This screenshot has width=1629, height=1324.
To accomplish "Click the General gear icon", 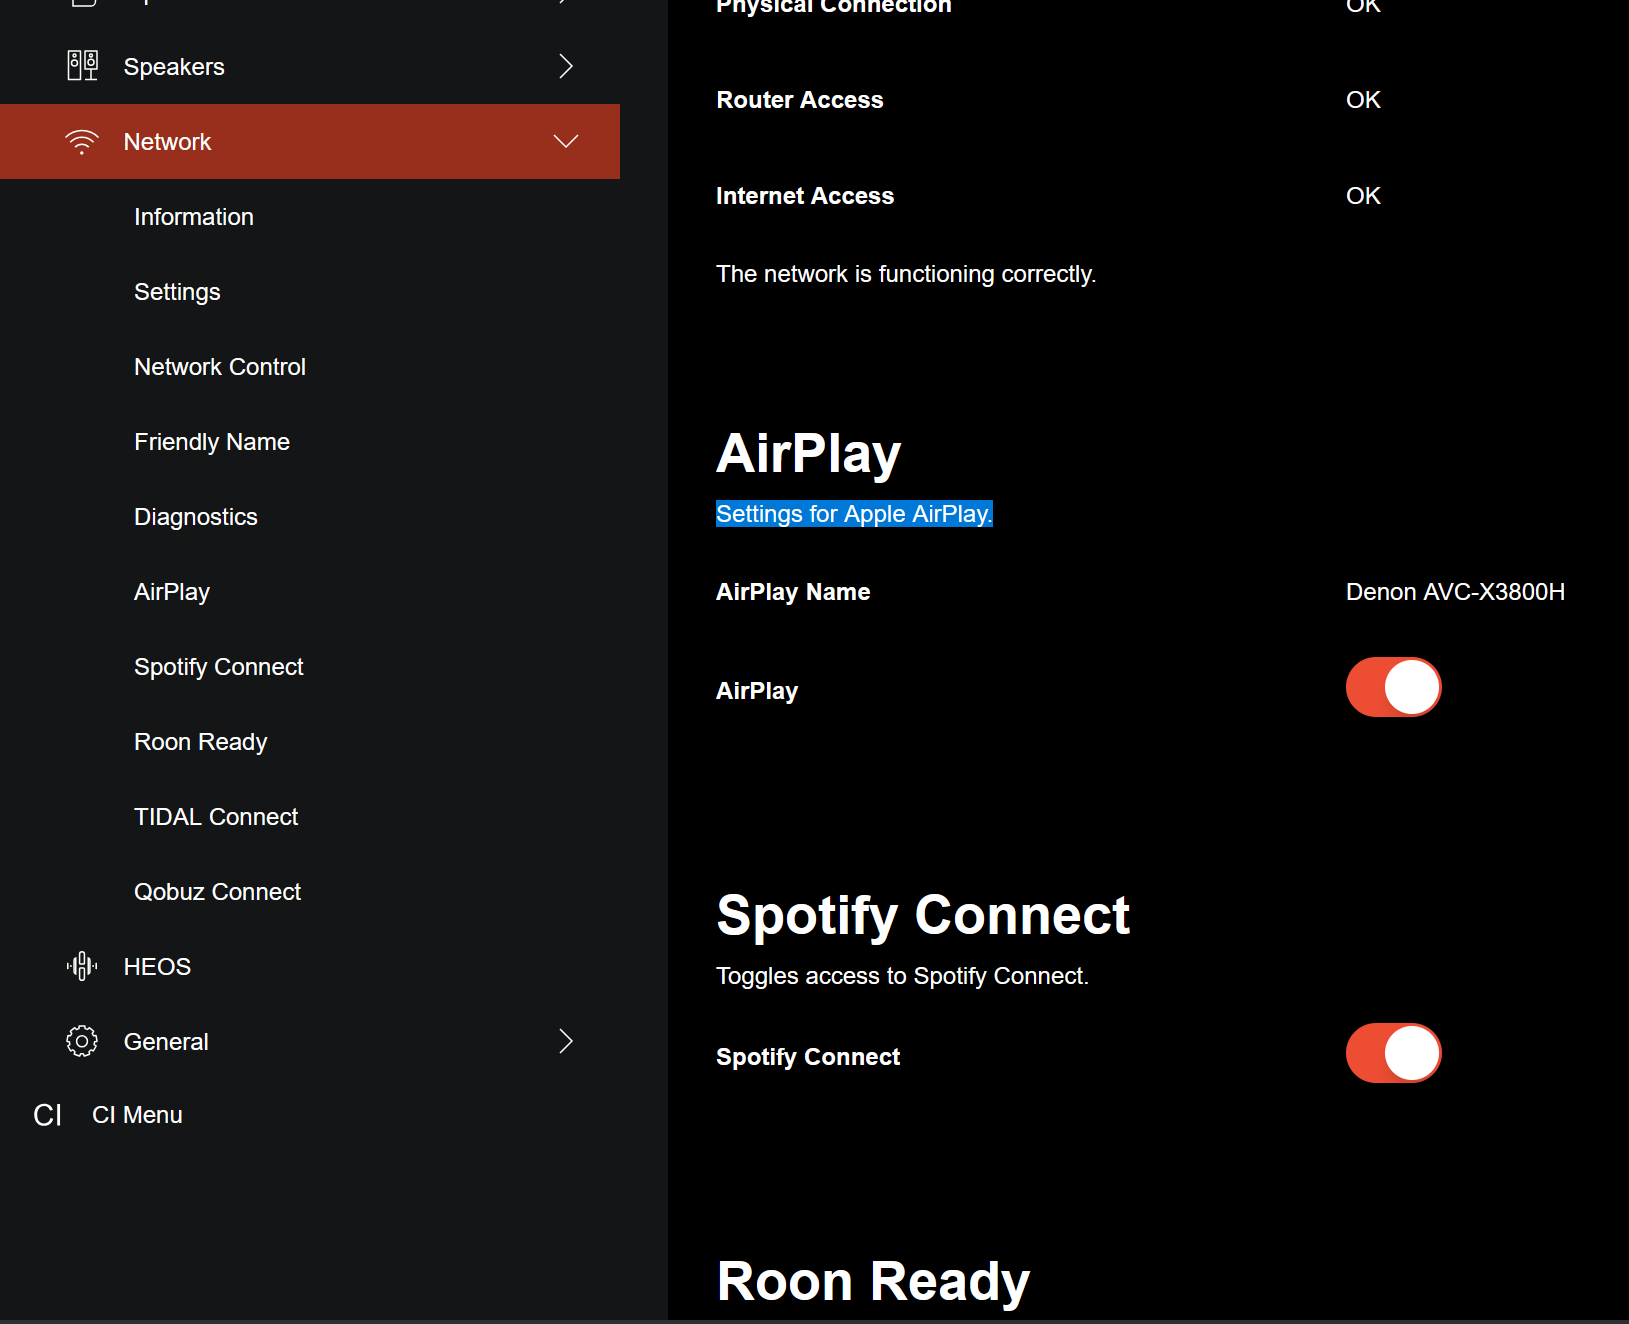I will pos(82,1041).
